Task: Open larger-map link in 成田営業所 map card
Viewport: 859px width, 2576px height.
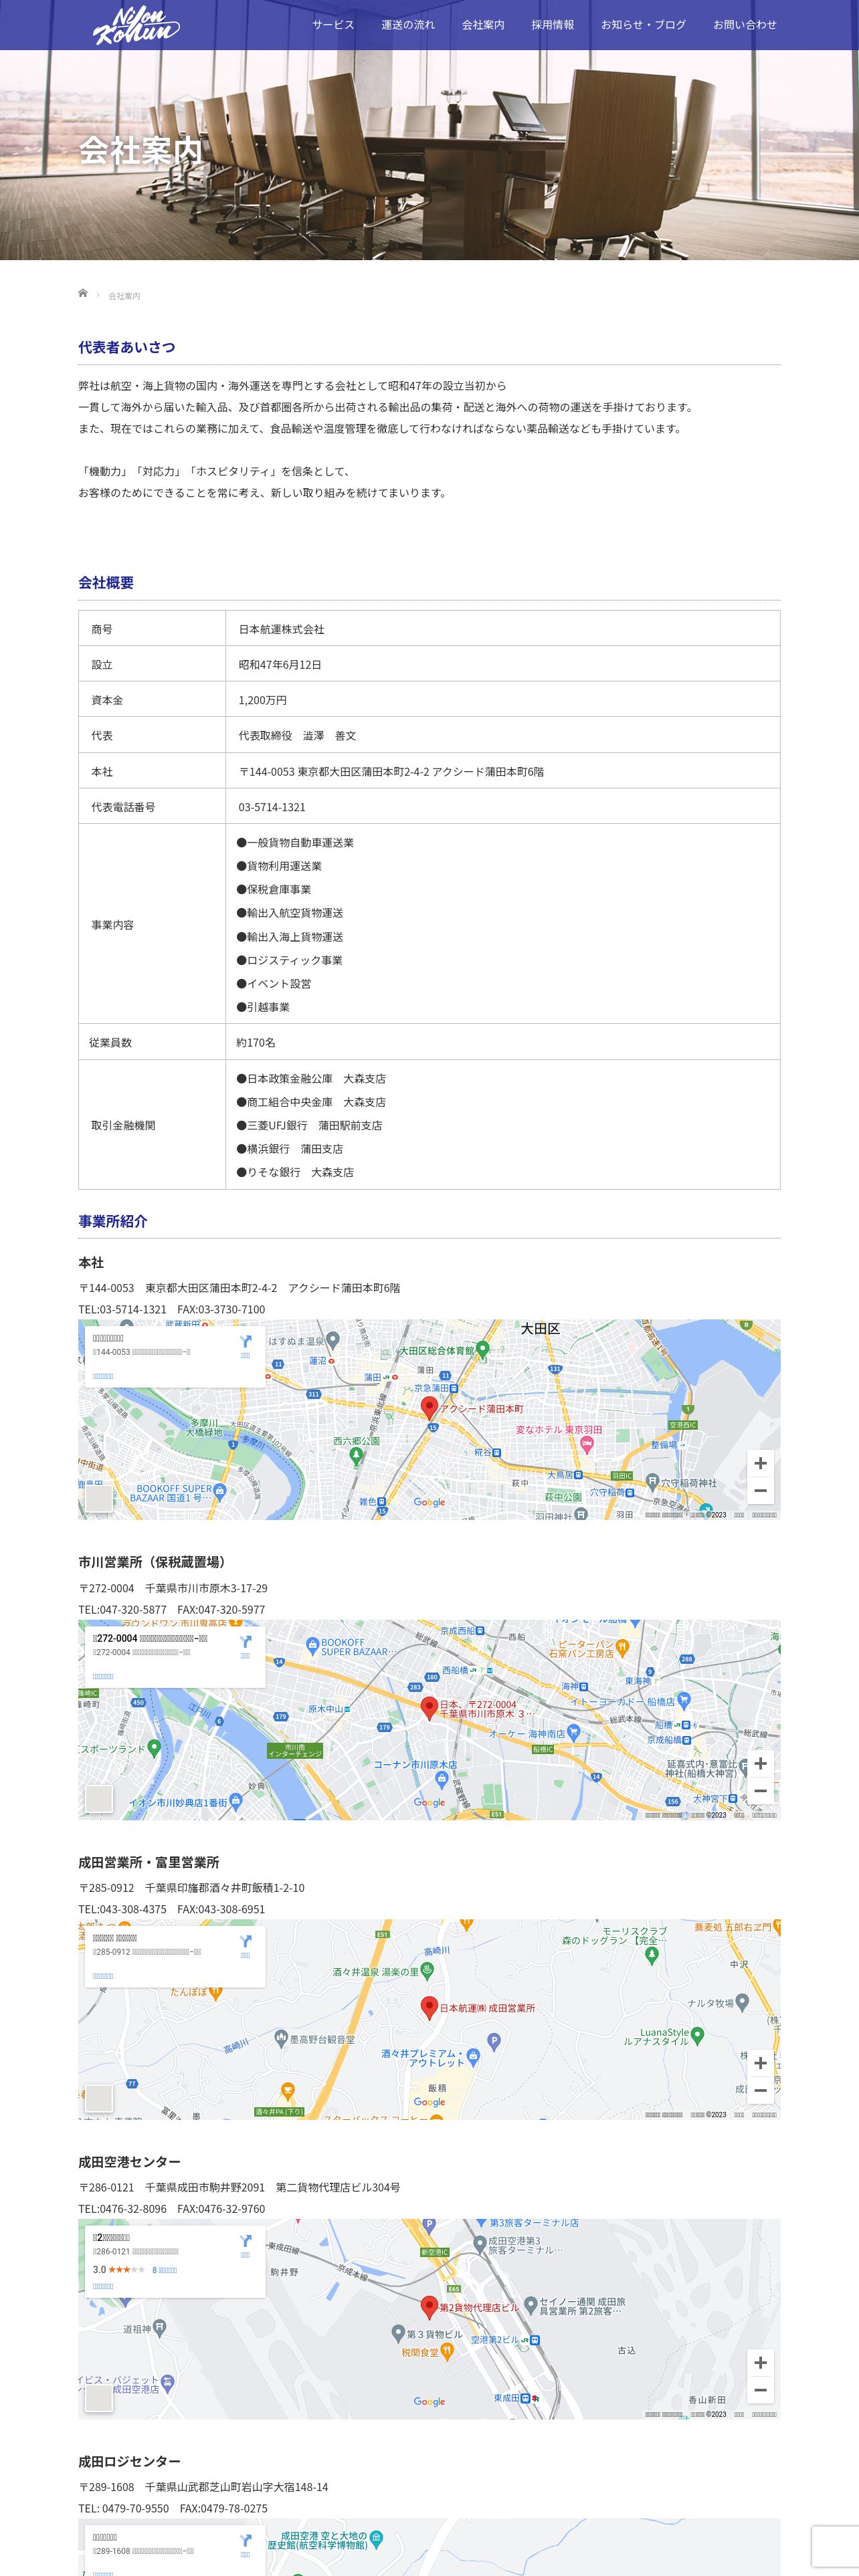Action: click(x=103, y=1975)
